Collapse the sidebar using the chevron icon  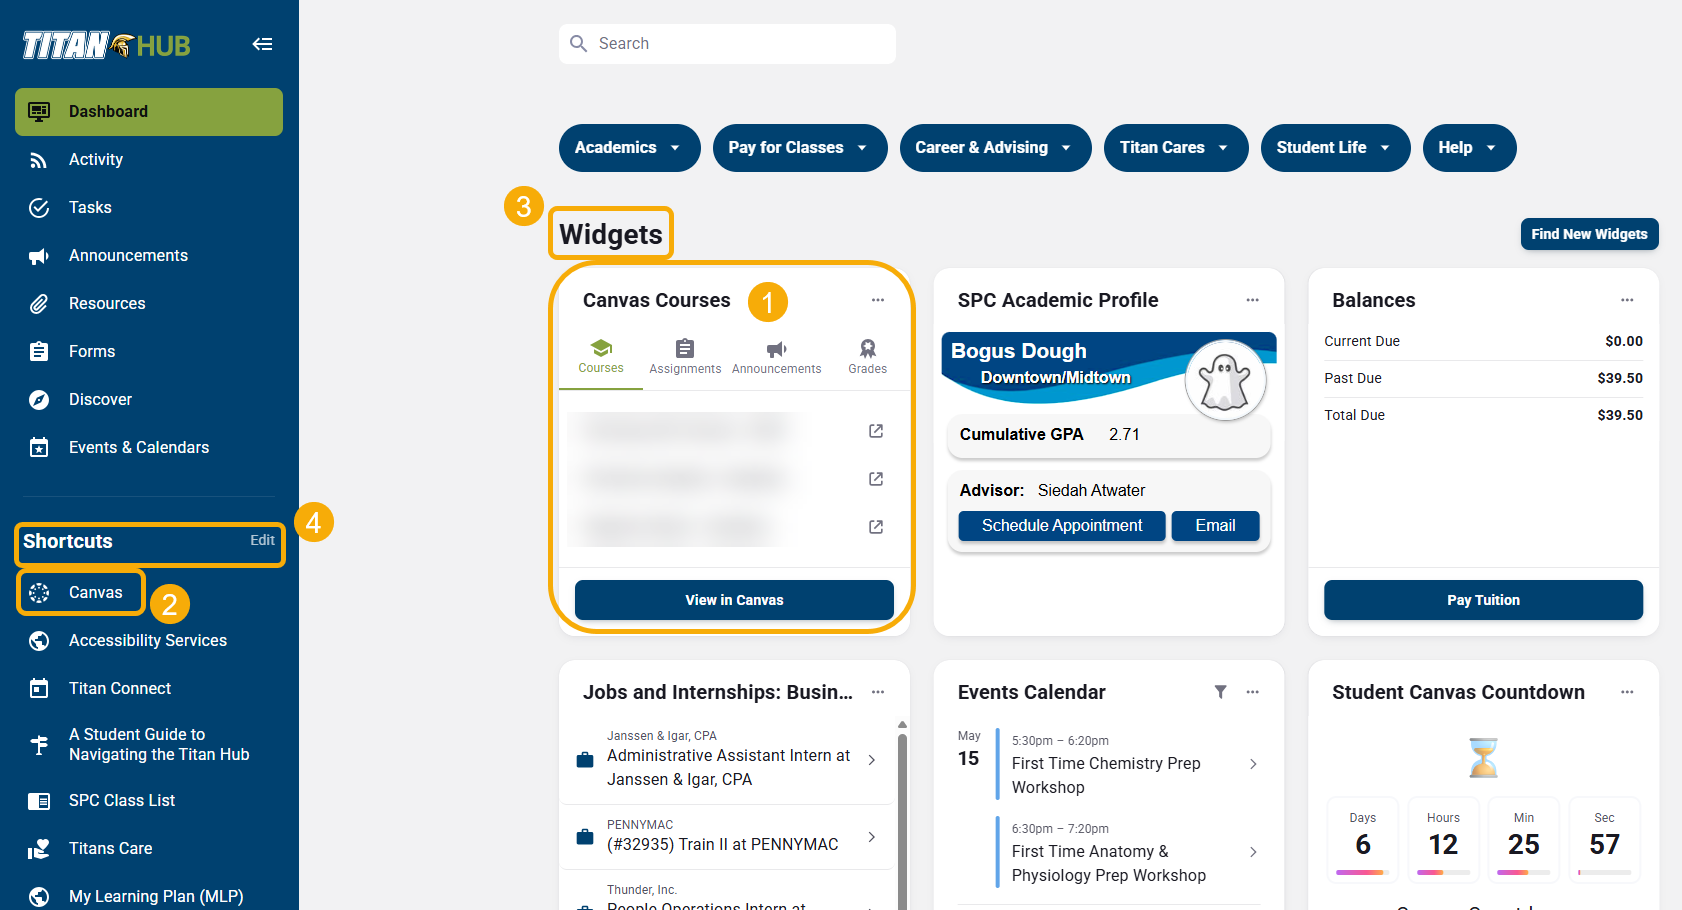point(262,44)
